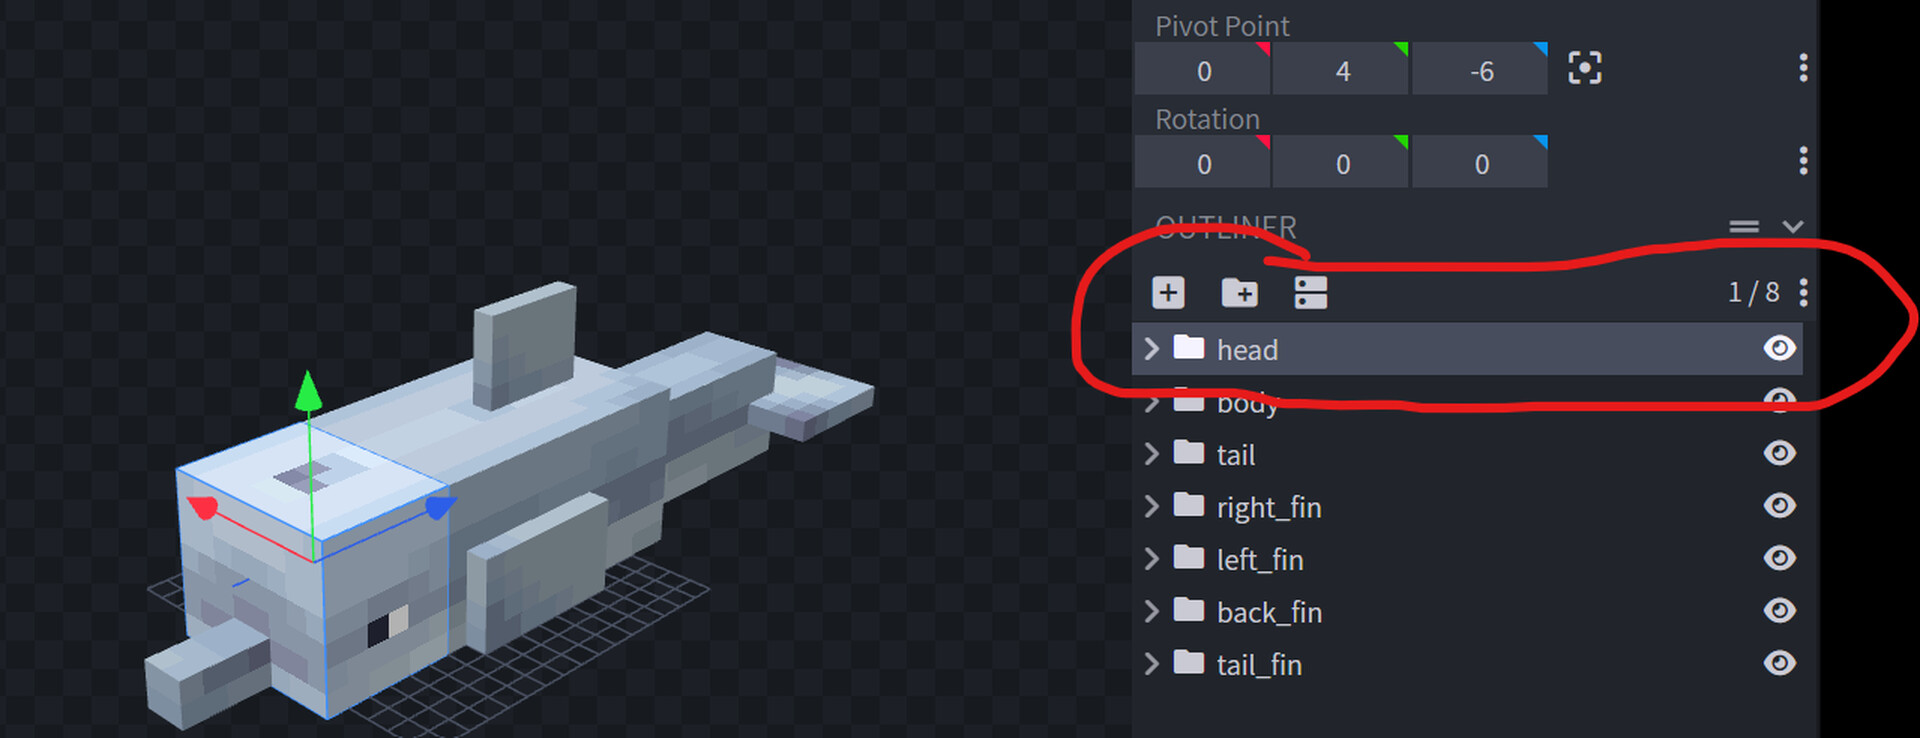
Task: Open Rotation three-dot menu
Action: (x=1803, y=161)
